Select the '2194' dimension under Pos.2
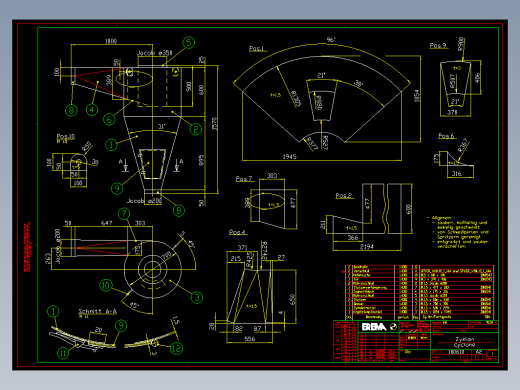Viewport: 520px width, 390px height. (x=367, y=247)
